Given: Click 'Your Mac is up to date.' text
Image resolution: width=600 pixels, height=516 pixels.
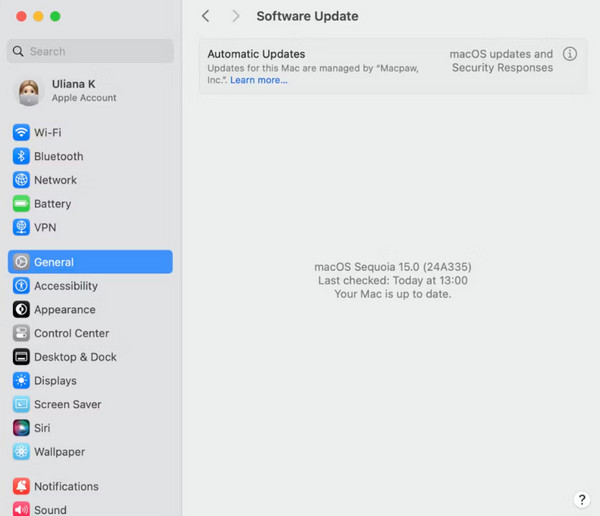Looking at the screenshot, I should (x=393, y=294).
